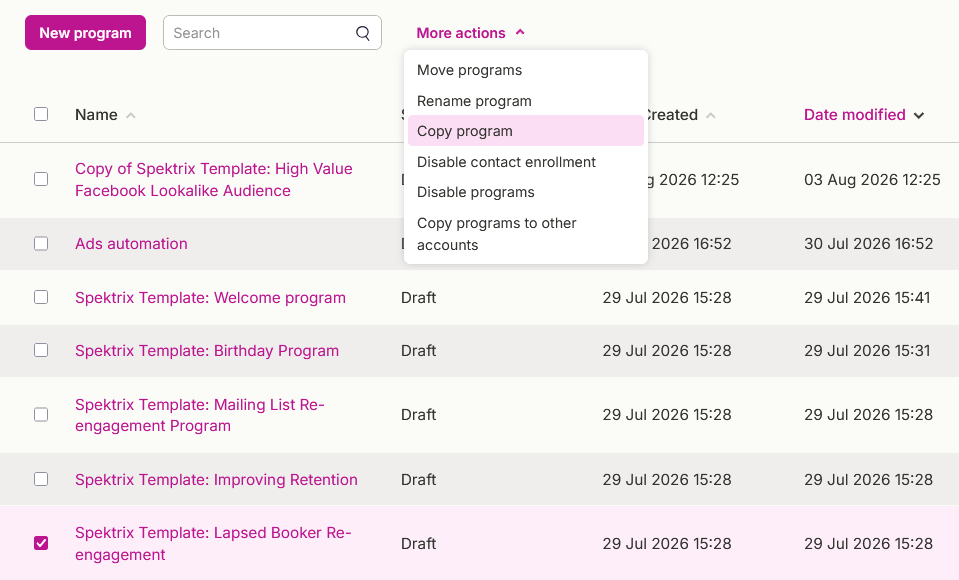Tick Improving Retention row checkbox
The image size is (959, 580).
pyautogui.click(x=41, y=479)
